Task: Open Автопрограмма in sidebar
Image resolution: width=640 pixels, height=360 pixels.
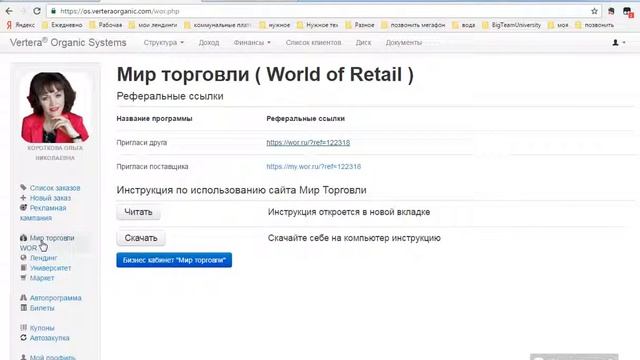Action: [x=56, y=298]
